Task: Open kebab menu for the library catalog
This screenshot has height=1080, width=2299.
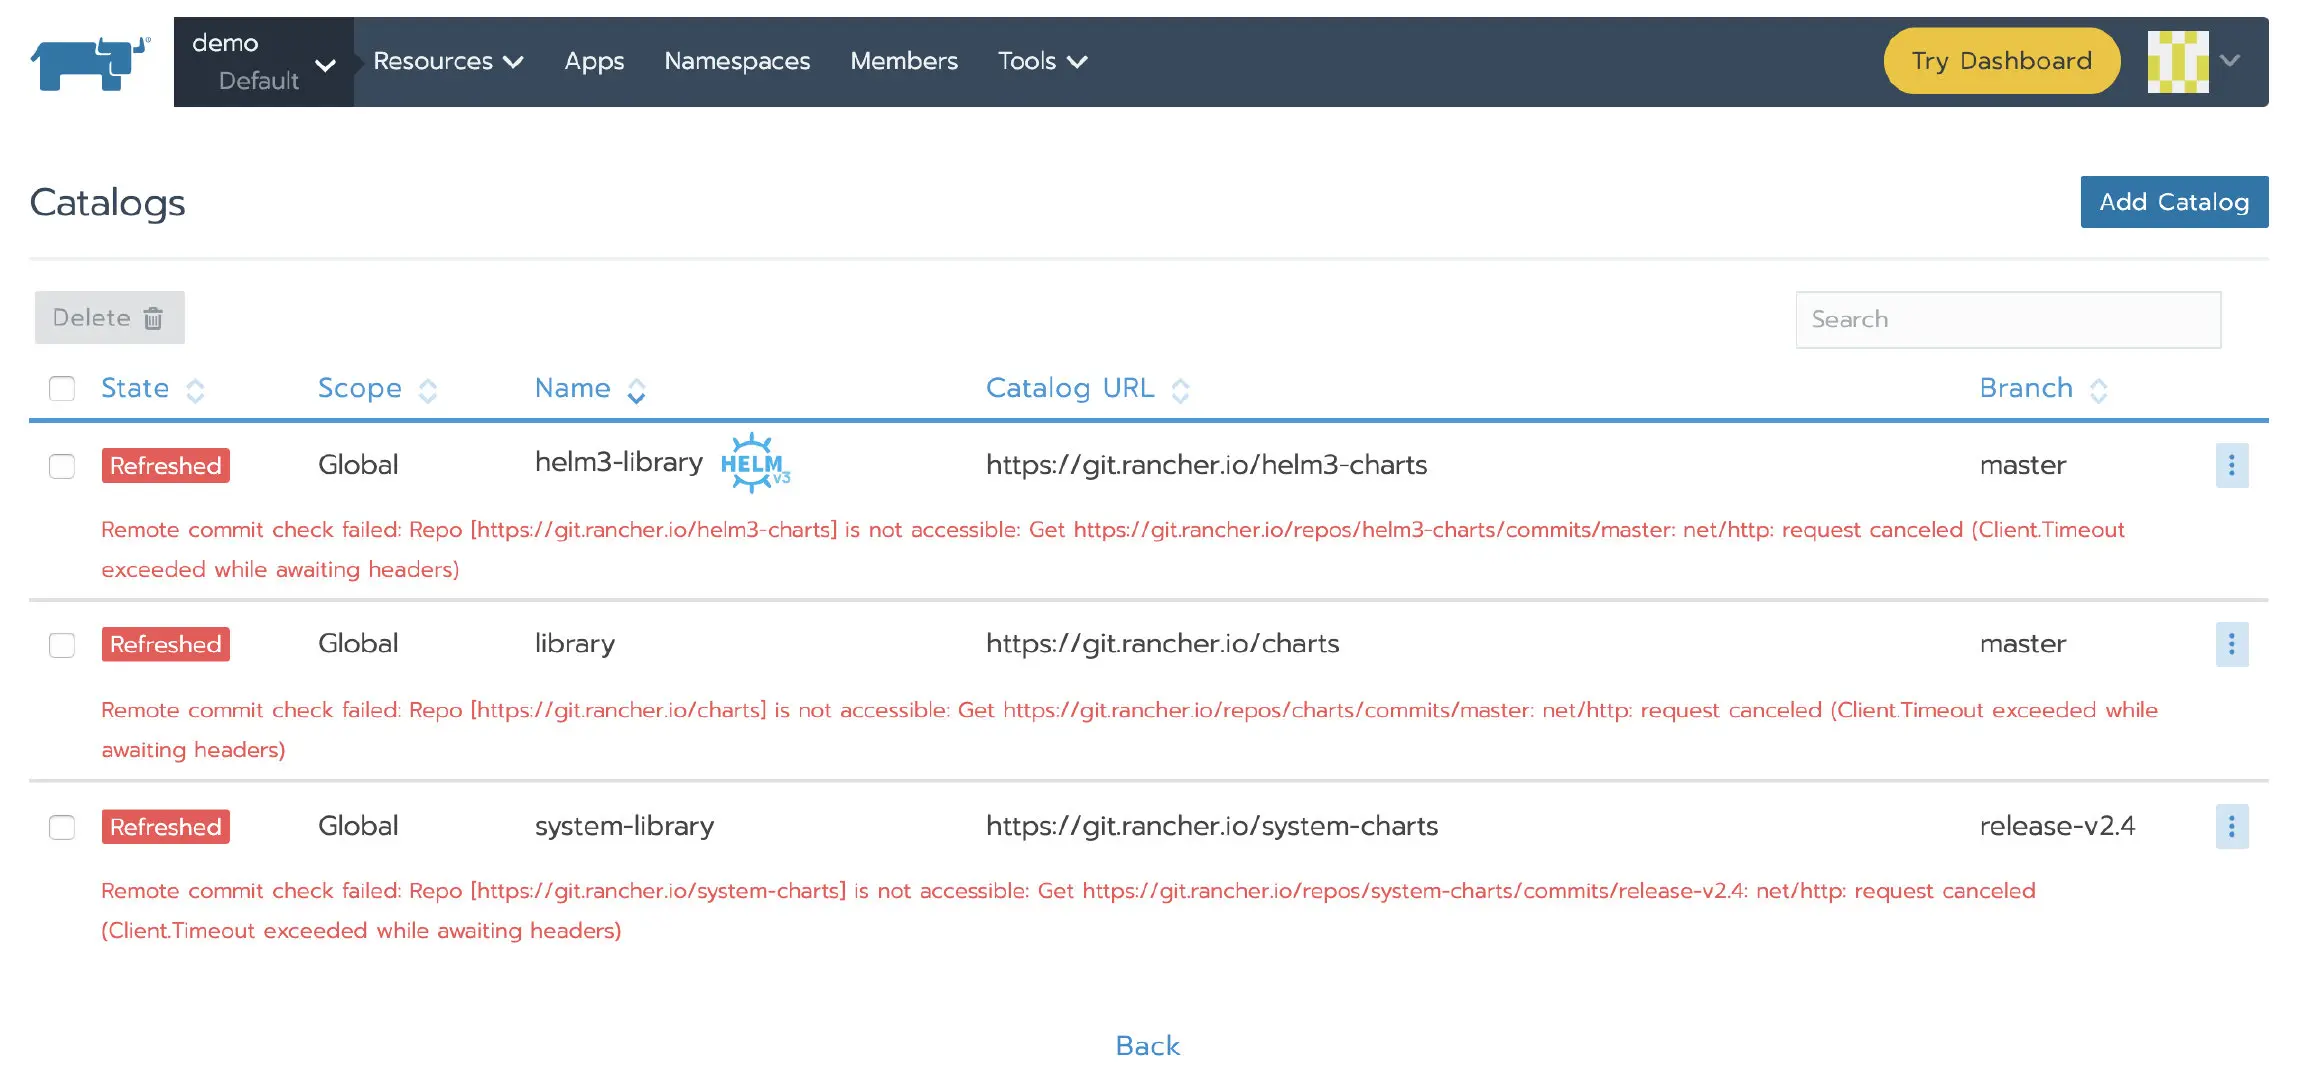Action: coord(2231,644)
